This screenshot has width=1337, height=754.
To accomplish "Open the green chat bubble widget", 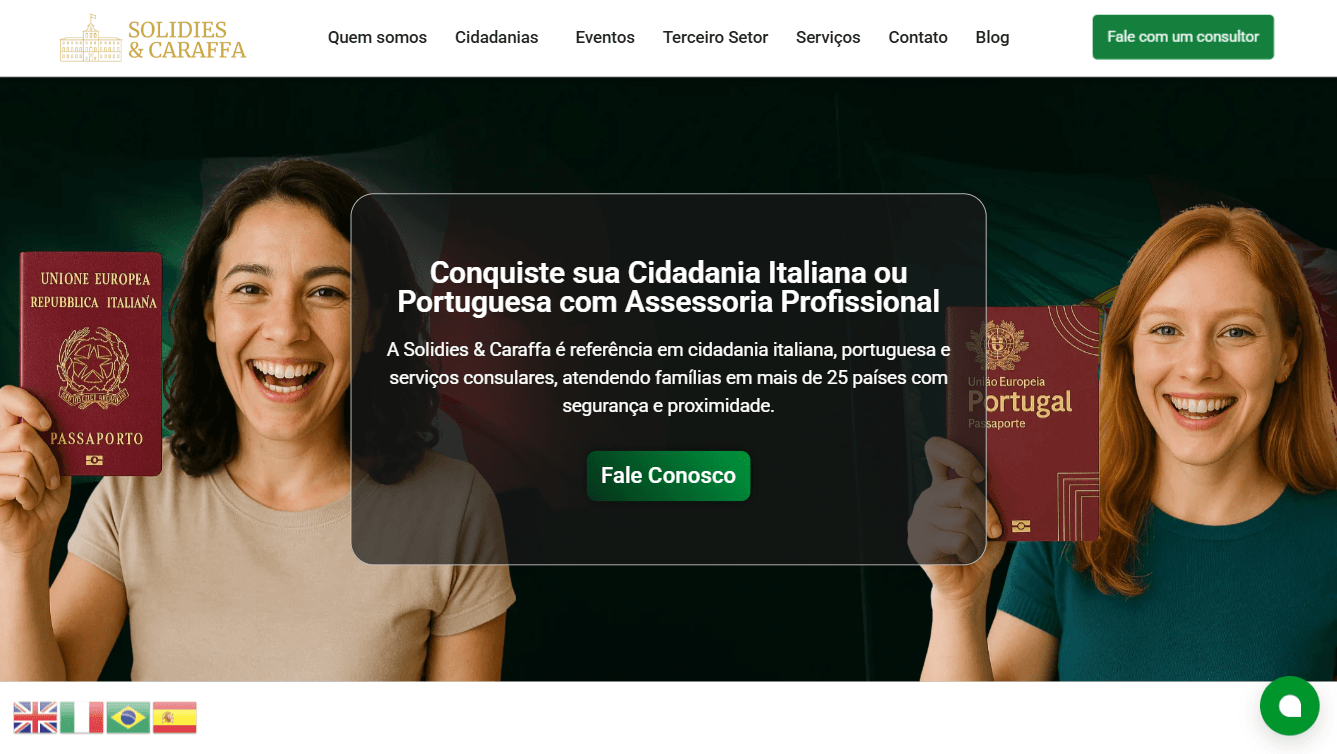I will [1289, 706].
